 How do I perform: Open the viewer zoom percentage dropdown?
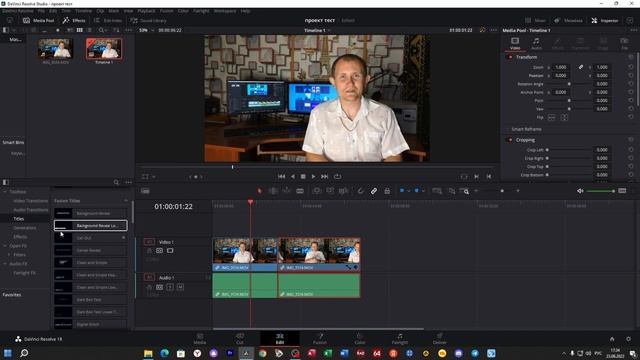[147, 30]
